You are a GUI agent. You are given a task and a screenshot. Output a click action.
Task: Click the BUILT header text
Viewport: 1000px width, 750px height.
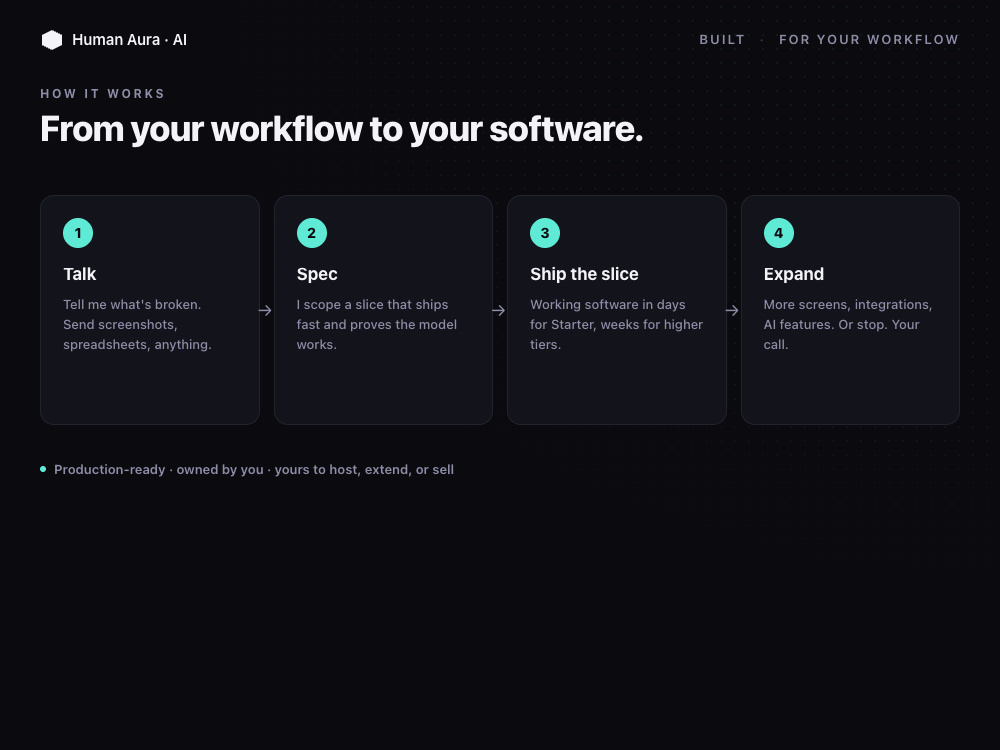[x=722, y=40]
